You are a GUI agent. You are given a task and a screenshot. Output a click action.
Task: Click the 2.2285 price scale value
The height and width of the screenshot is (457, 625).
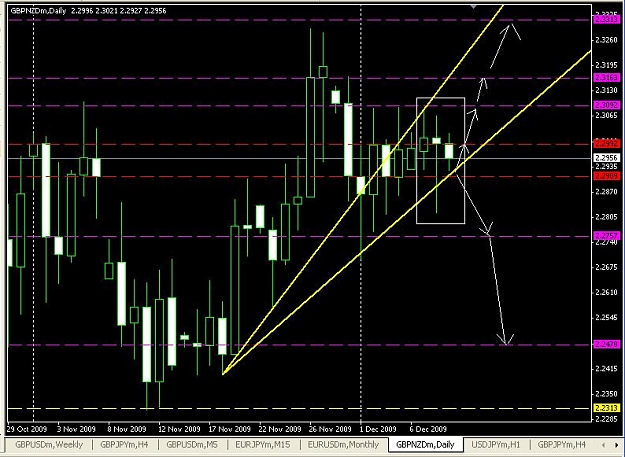point(606,419)
